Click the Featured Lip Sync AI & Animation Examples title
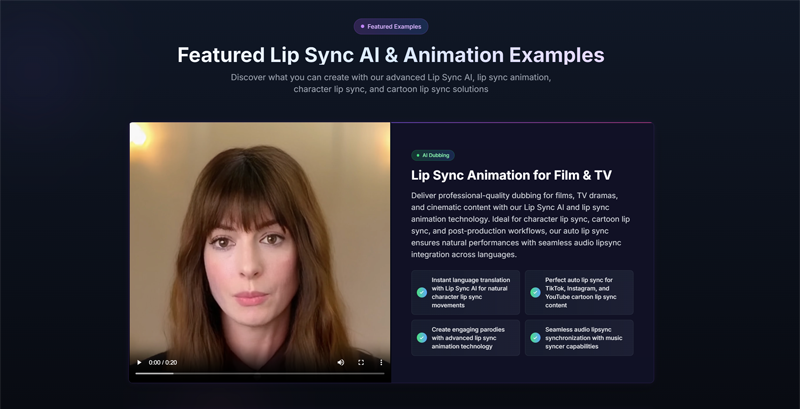 tap(391, 55)
